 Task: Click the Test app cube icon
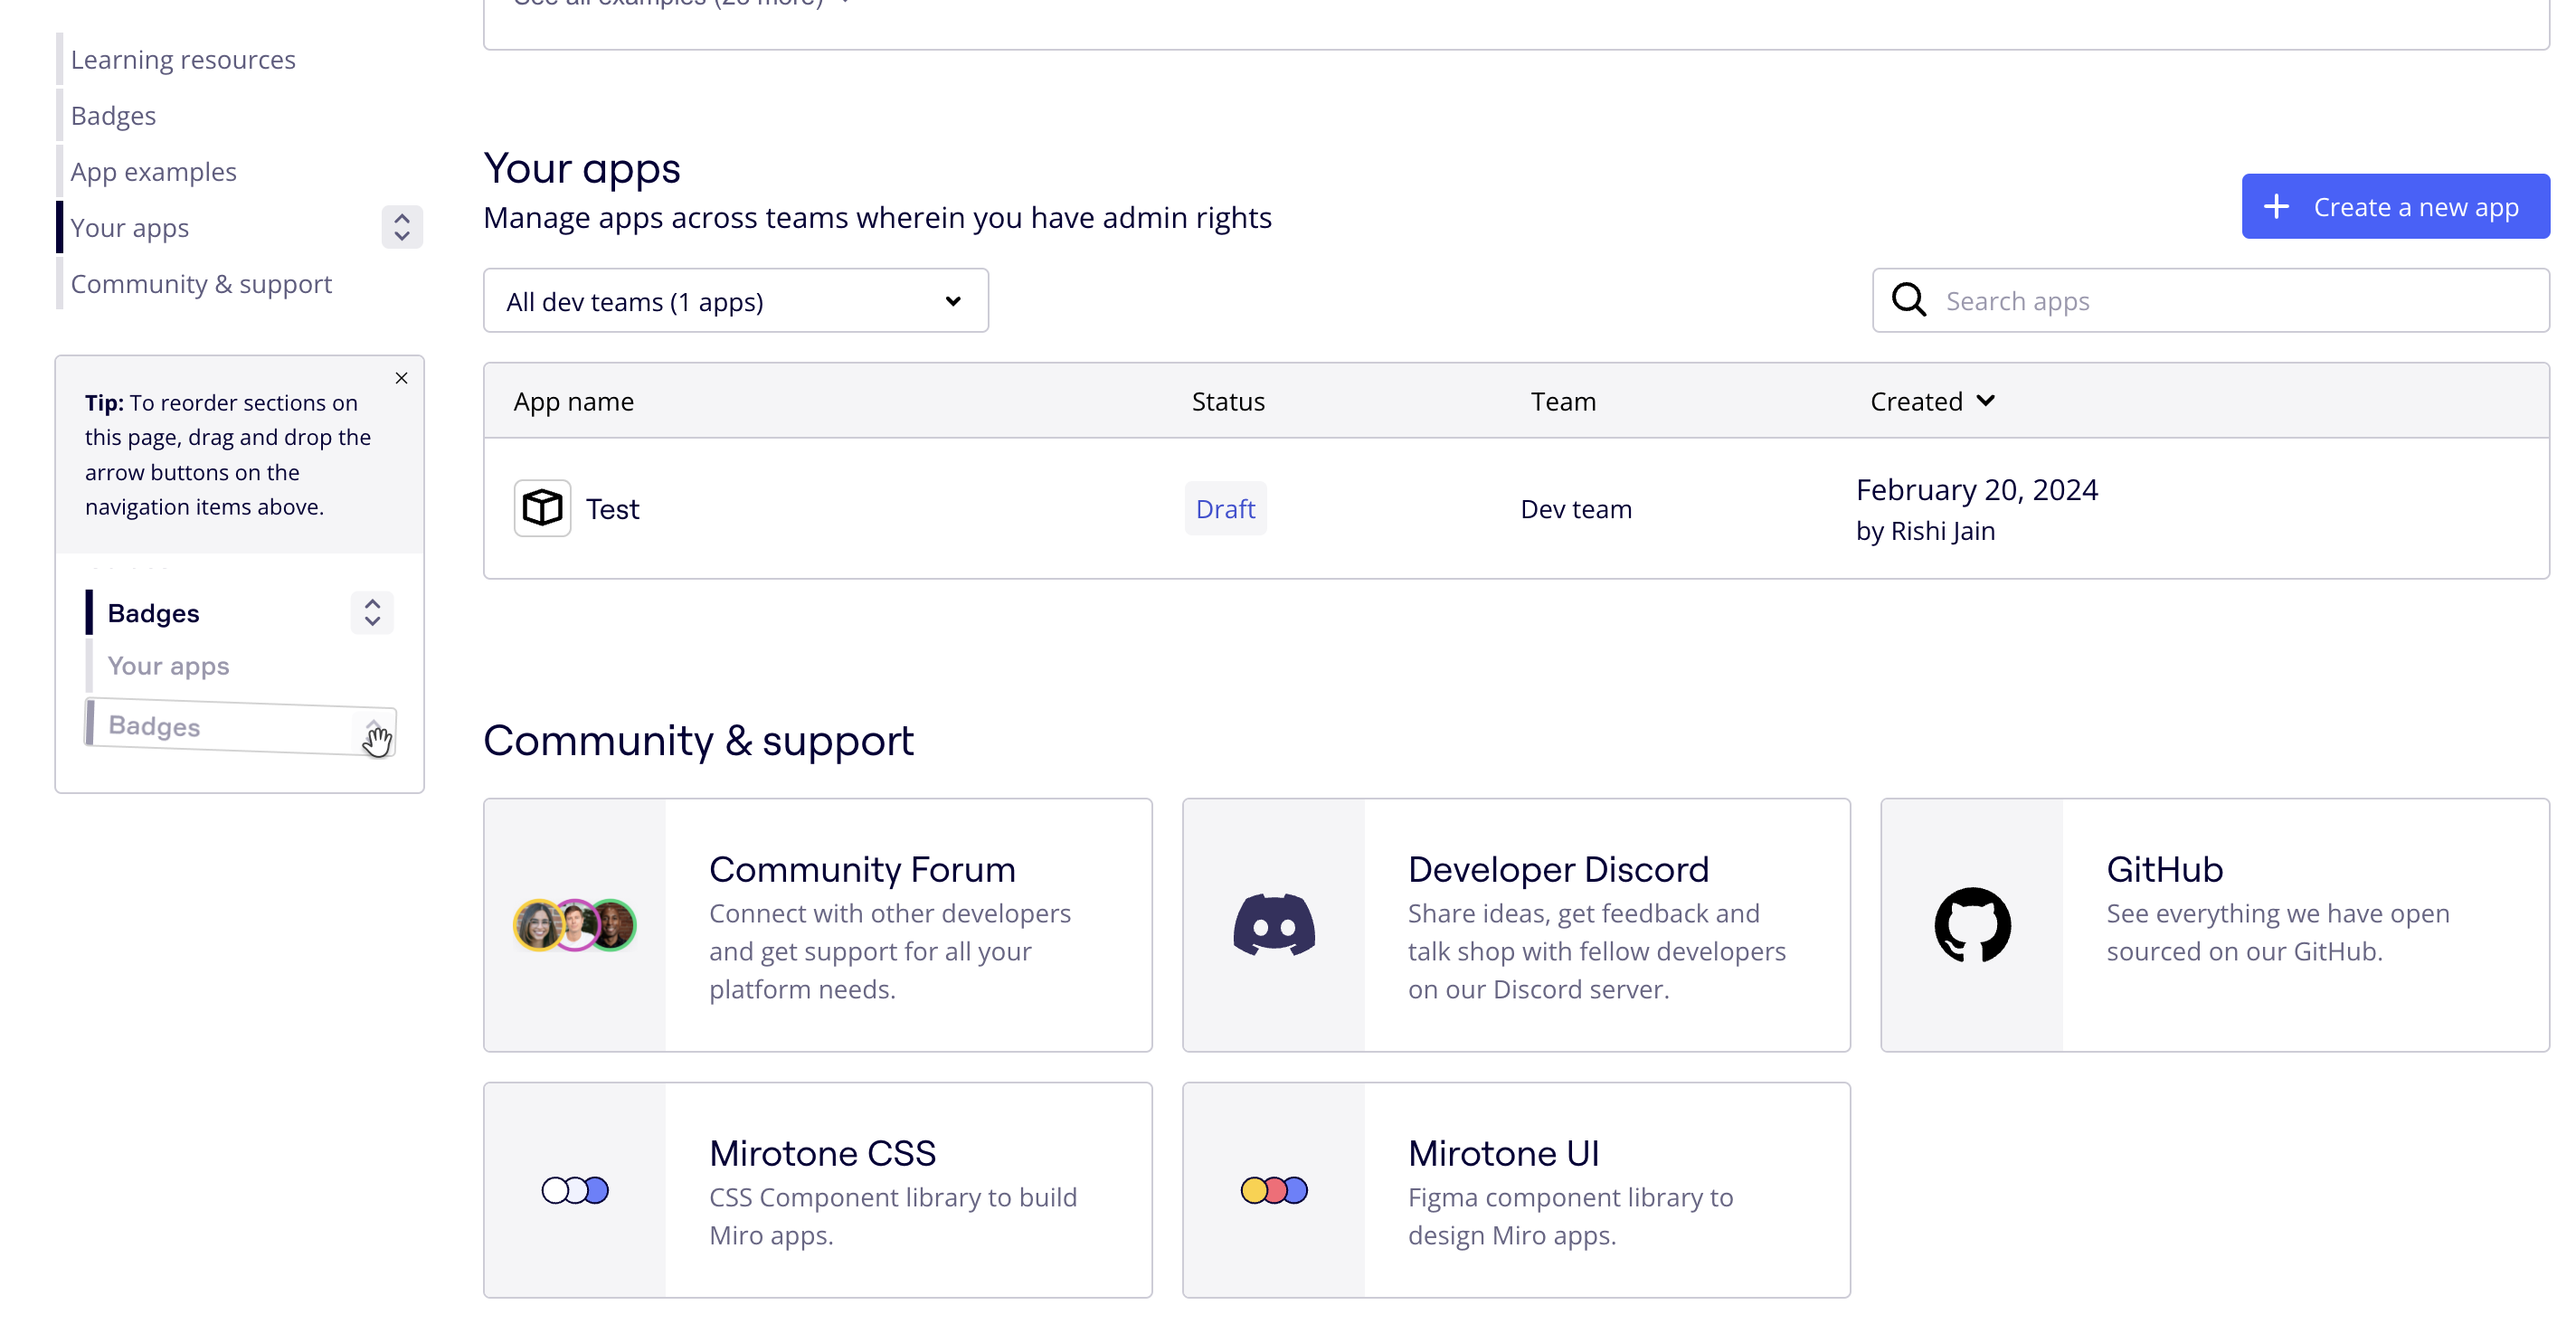pyautogui.click(x=542, y=508)
